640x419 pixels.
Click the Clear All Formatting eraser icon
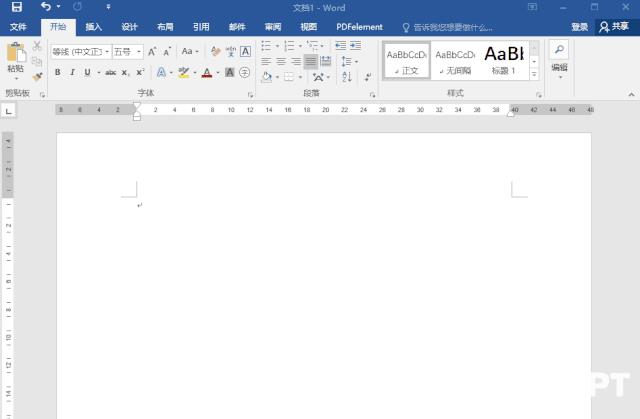pos(215,51)
